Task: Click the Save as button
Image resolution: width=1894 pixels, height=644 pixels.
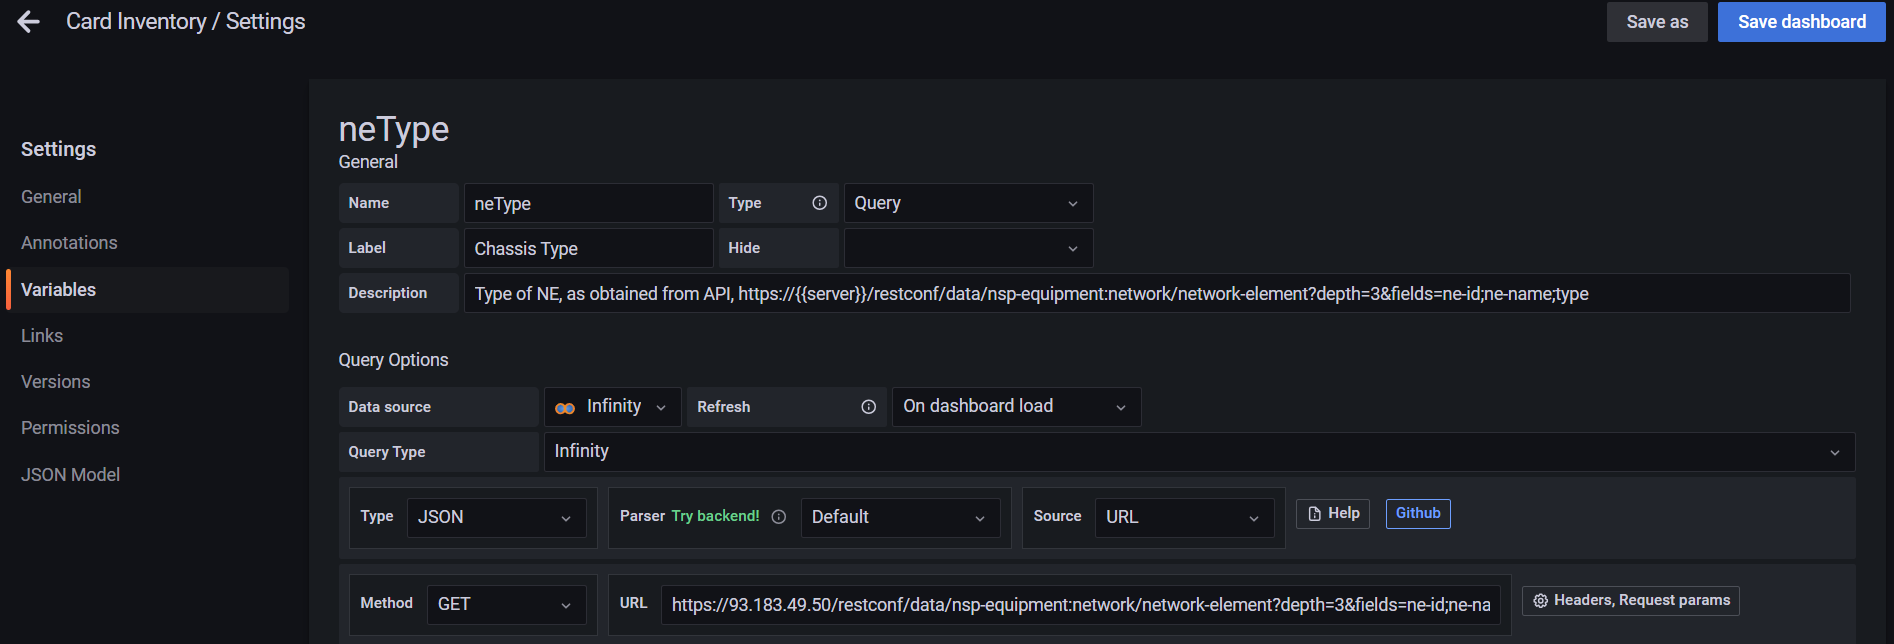Action: point(1657,22)
